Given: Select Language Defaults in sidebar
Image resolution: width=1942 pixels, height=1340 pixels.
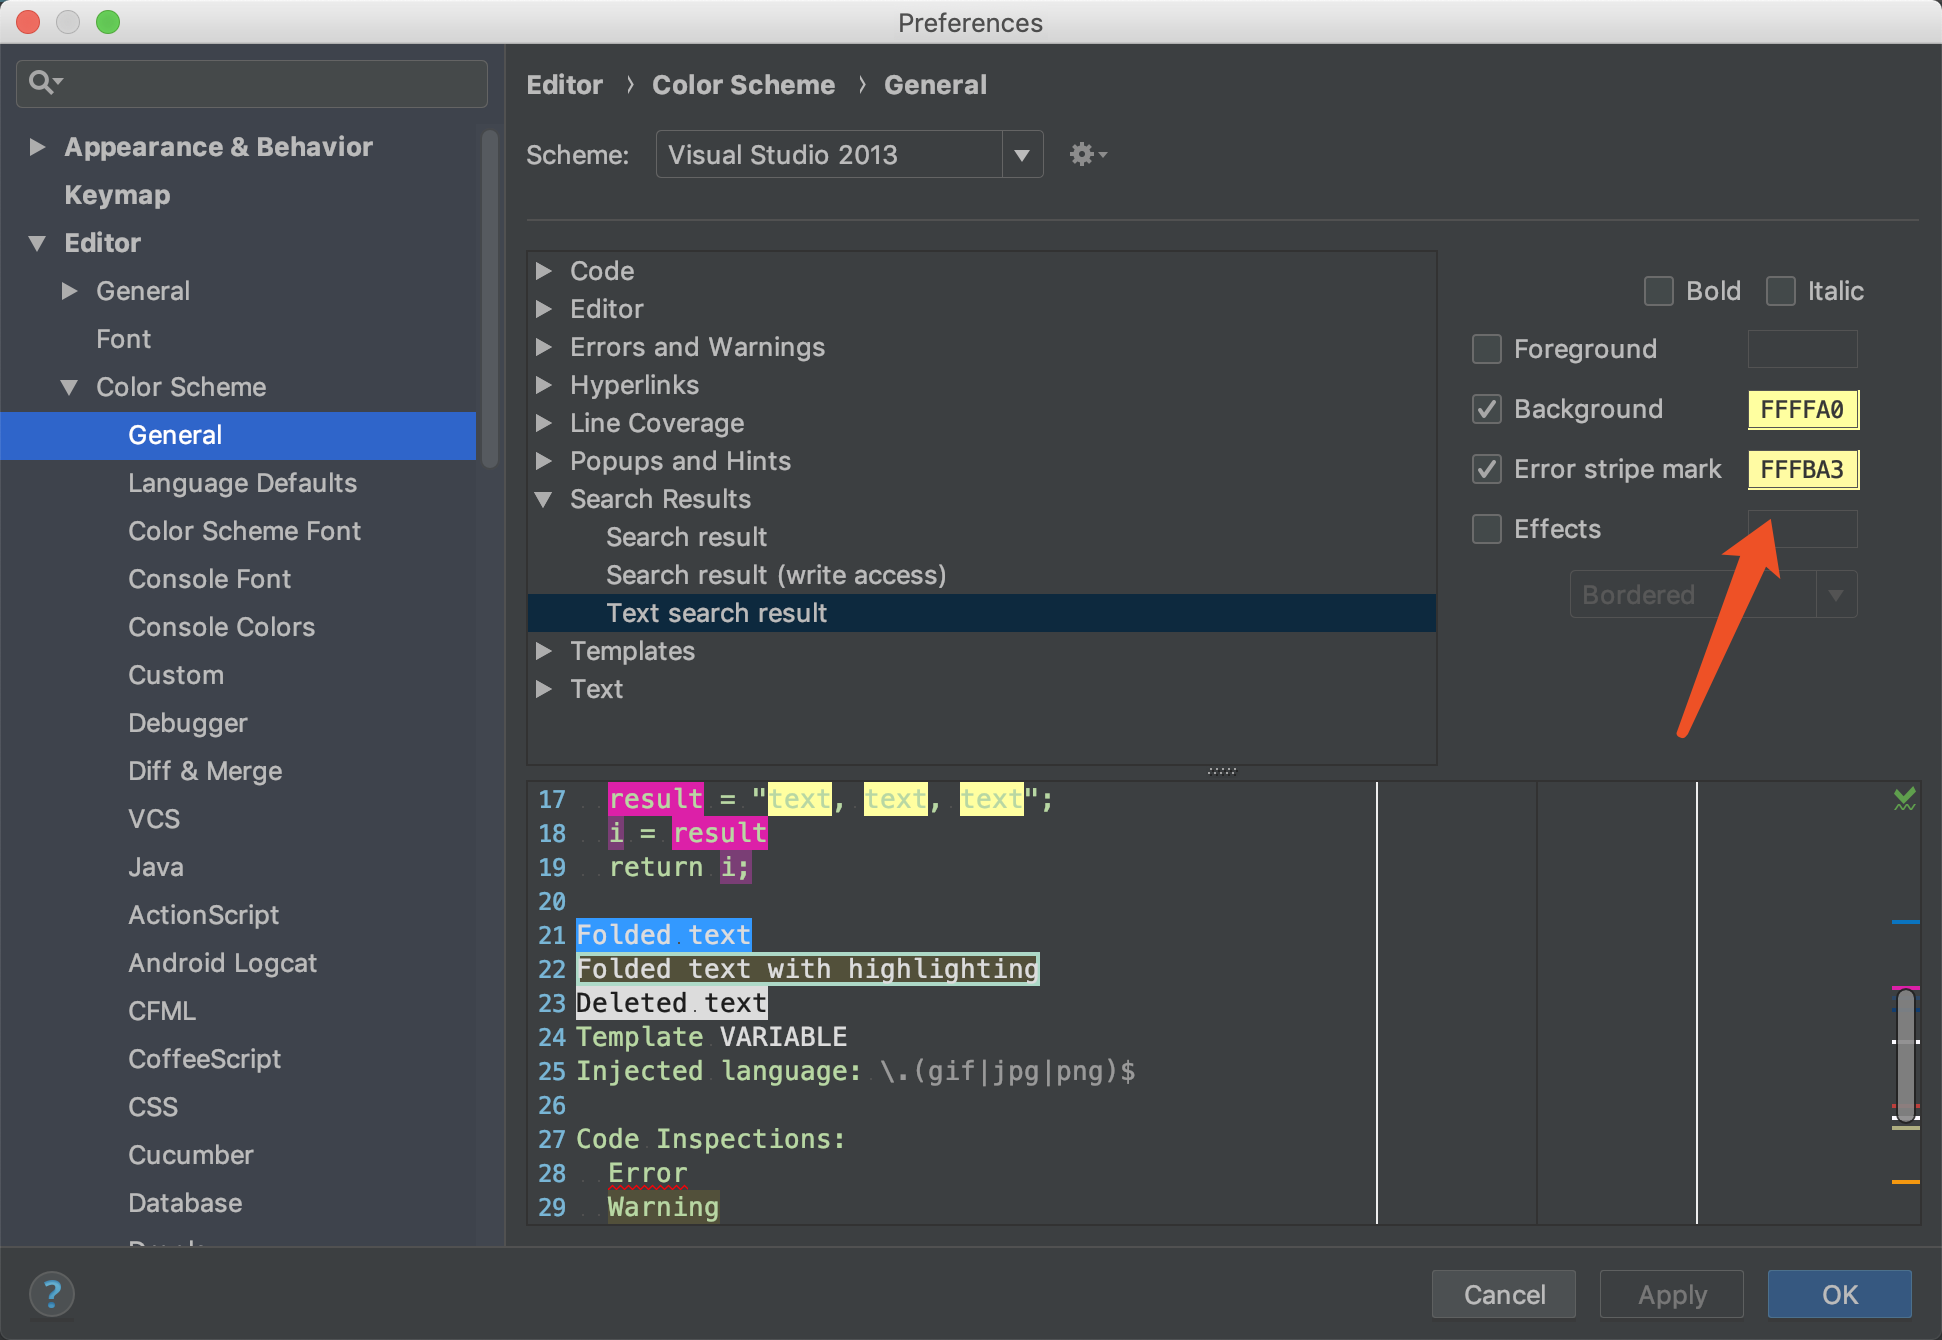Looking at the screenshot, I should pyautogui.click(x=242, y=483).
